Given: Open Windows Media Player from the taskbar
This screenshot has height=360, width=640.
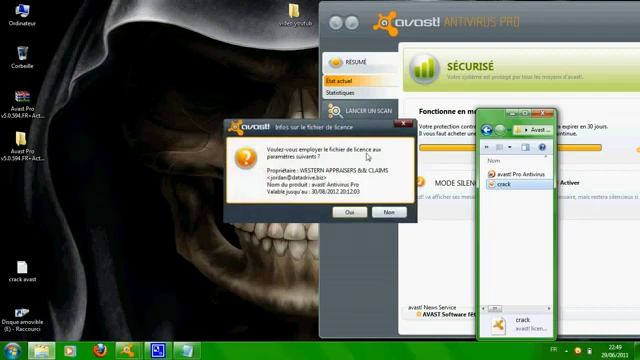Looking at the screenshot, I should [70, 351].
